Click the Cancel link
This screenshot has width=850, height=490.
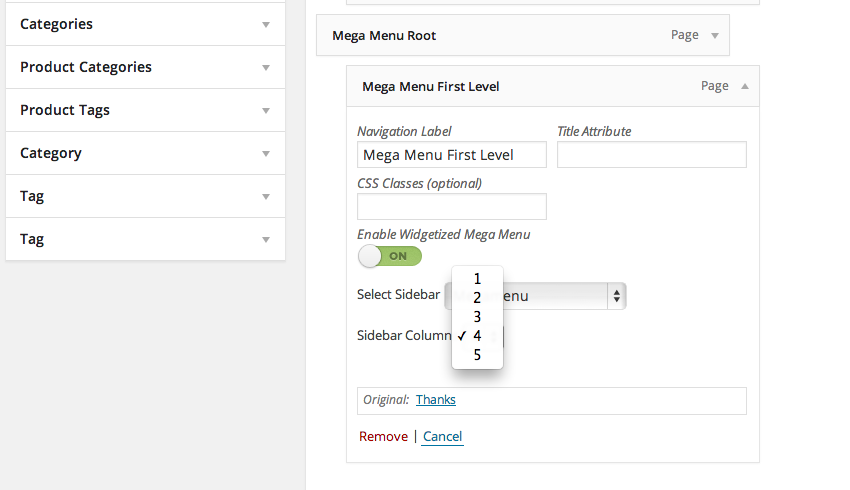point(442,436)
